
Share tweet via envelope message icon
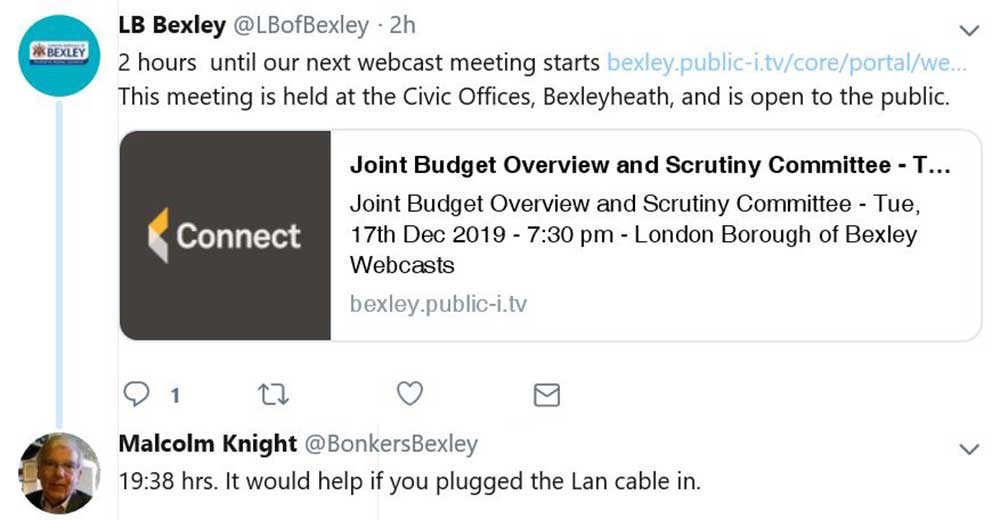[546, 395]
